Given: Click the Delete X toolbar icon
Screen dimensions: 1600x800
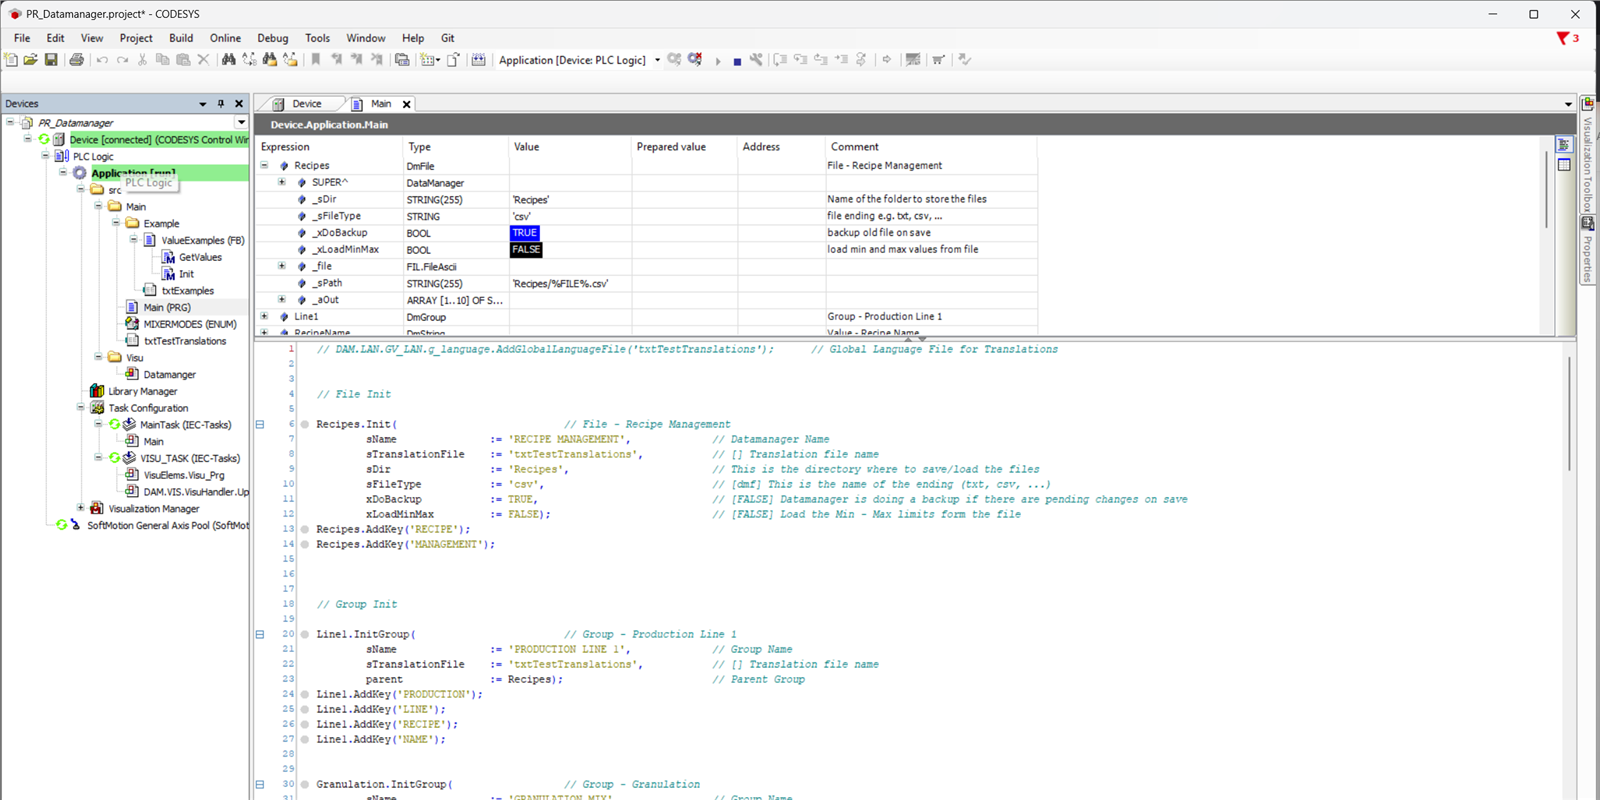Looking at the screenshot, I should click(x=203, y=60).
